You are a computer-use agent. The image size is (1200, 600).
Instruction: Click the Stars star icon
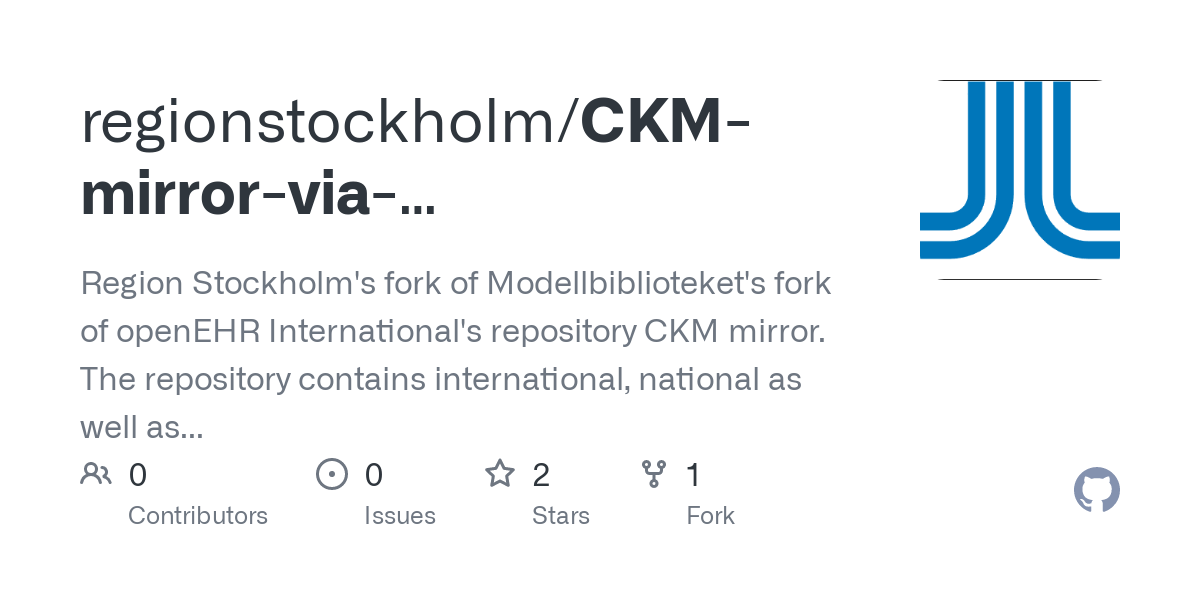tap(500, 474)
